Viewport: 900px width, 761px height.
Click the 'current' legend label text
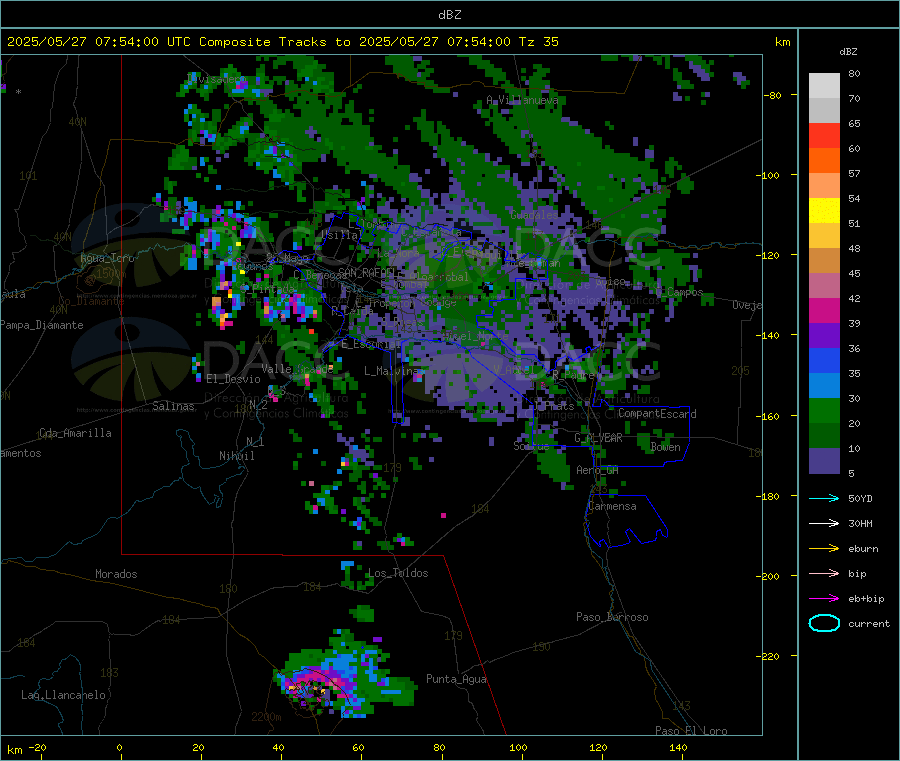coord(869,623)
